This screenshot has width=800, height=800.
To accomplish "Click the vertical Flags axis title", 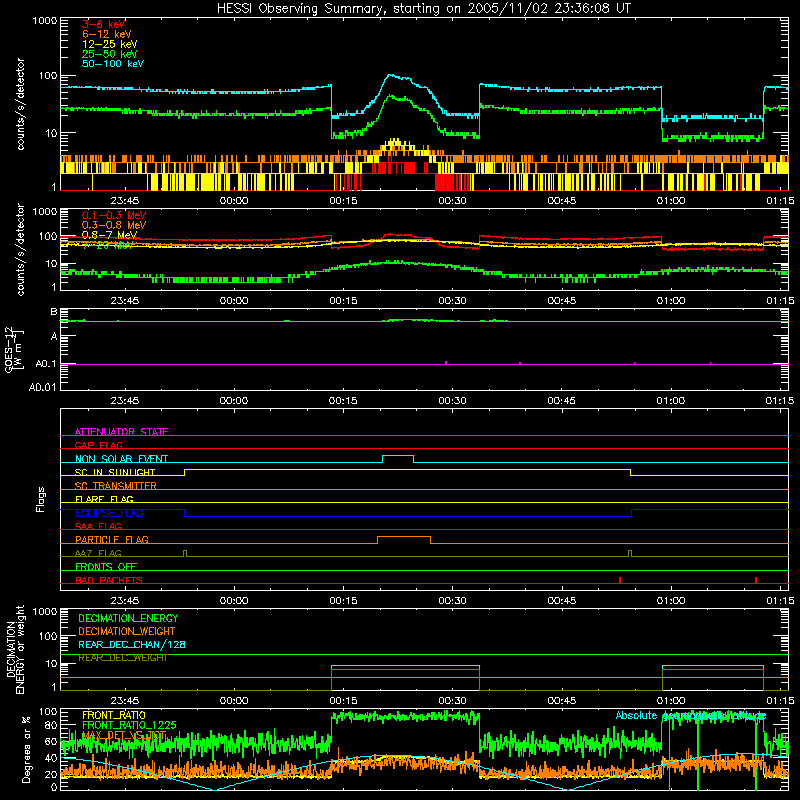I will click(40, 499).
